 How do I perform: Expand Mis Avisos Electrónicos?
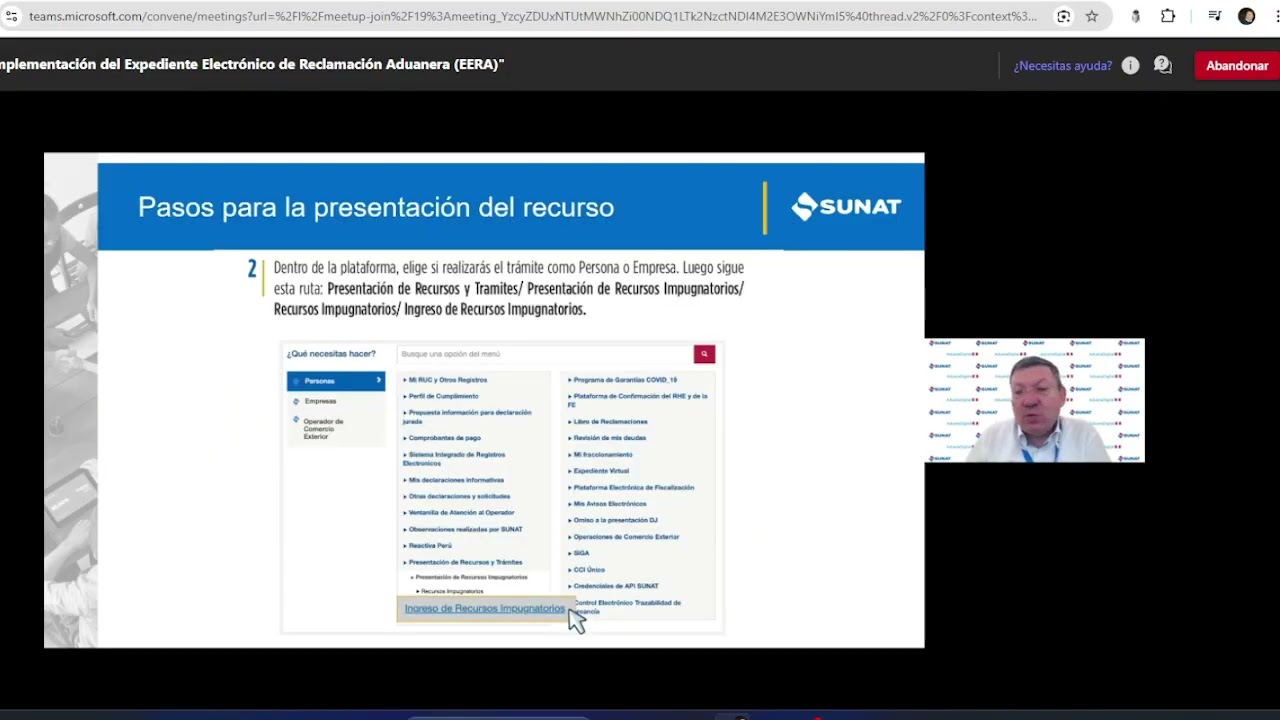(609, 504)
